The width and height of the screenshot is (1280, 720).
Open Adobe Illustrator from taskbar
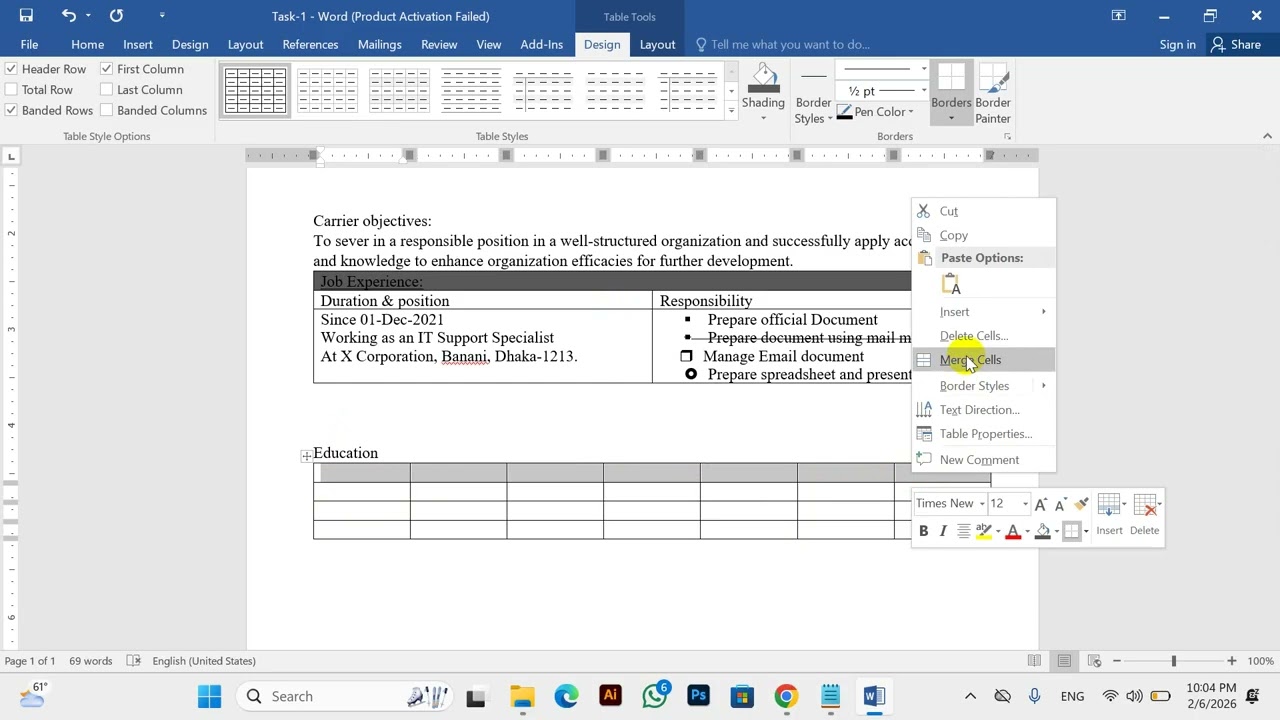(610, 696)
